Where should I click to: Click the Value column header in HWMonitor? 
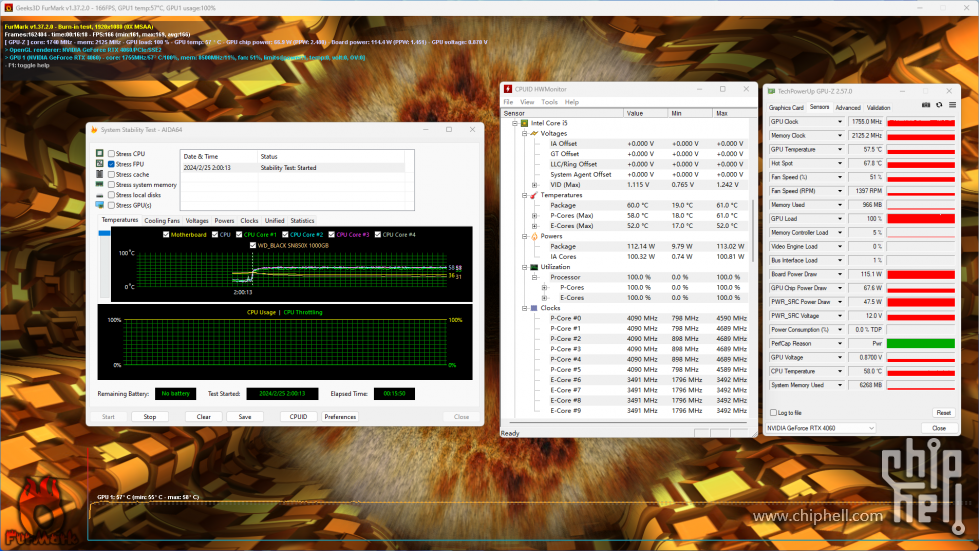click(x=646, y=114)
